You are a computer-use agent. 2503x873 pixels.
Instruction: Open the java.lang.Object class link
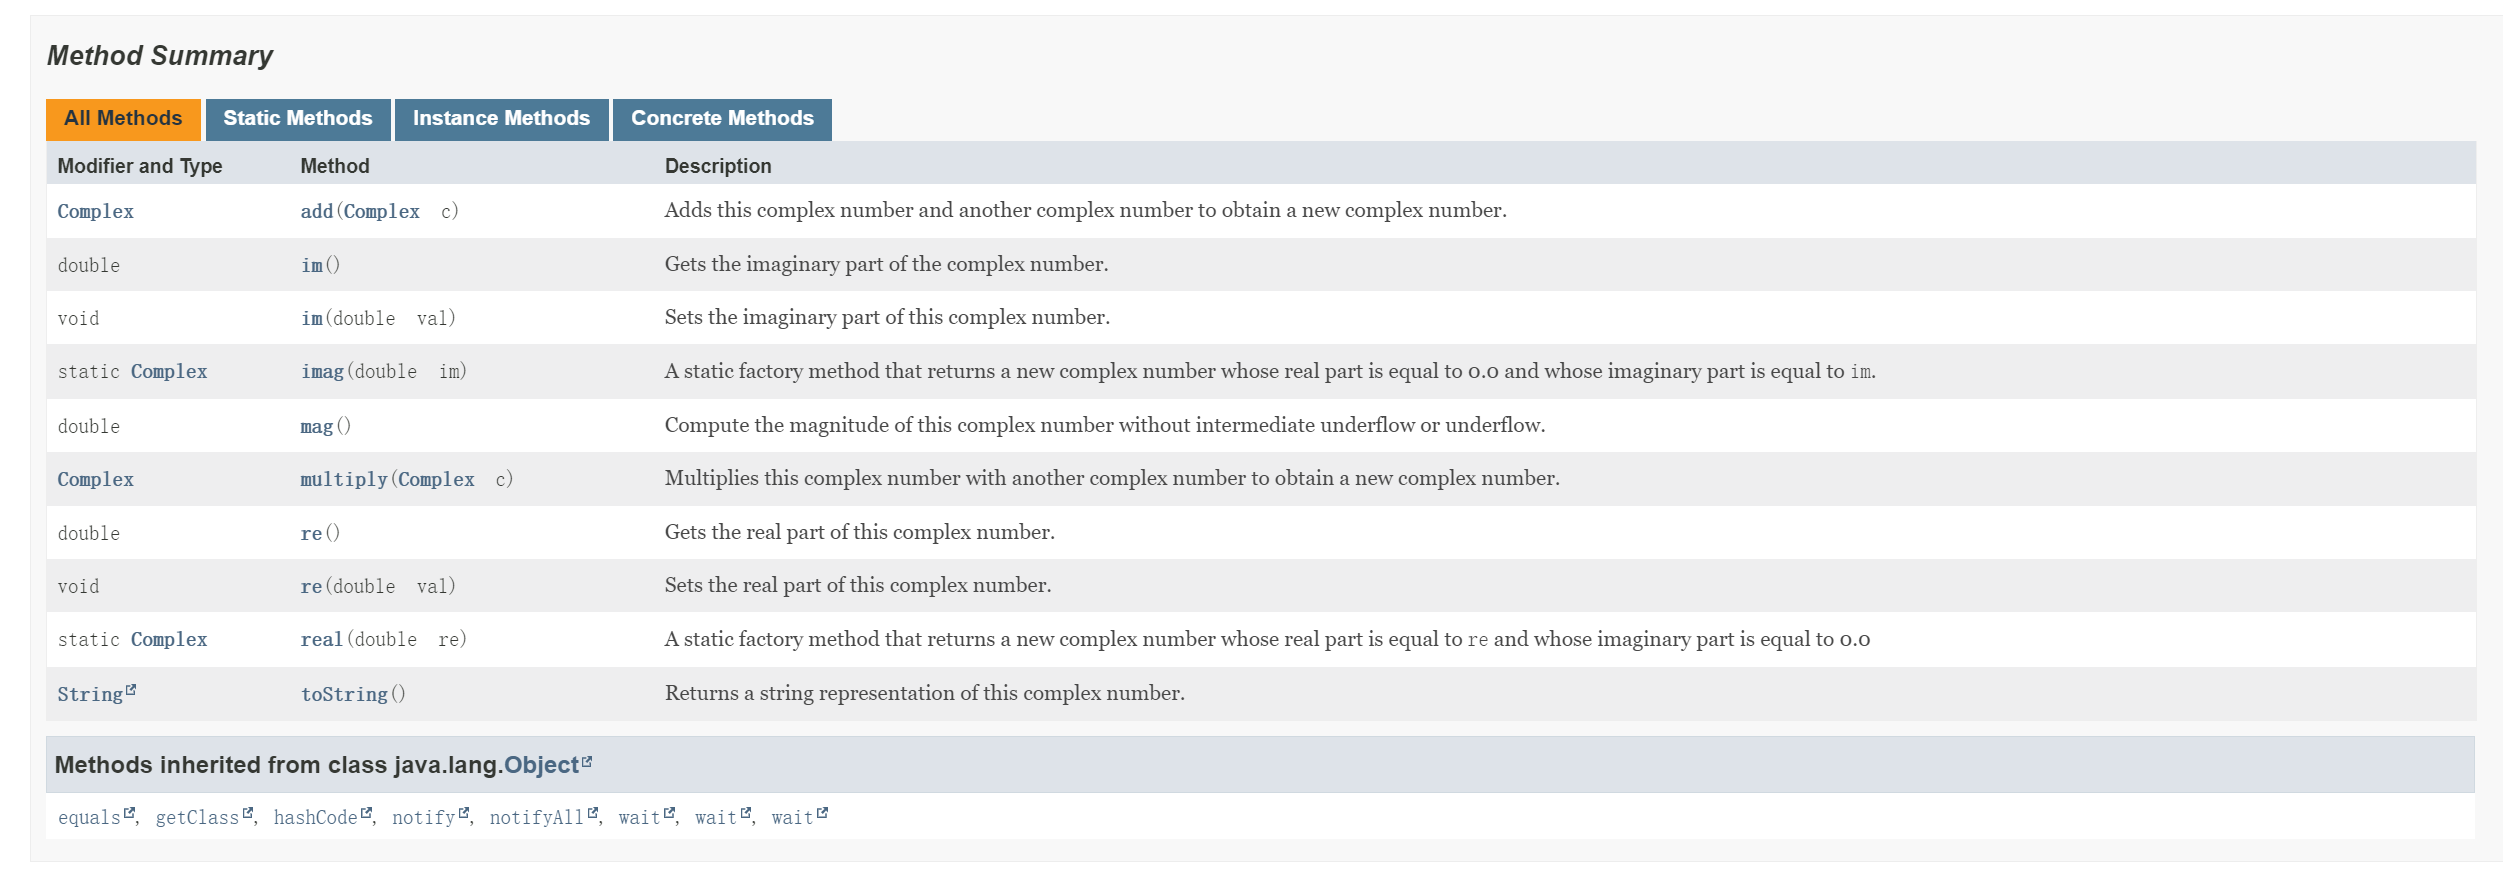[541, 763]
